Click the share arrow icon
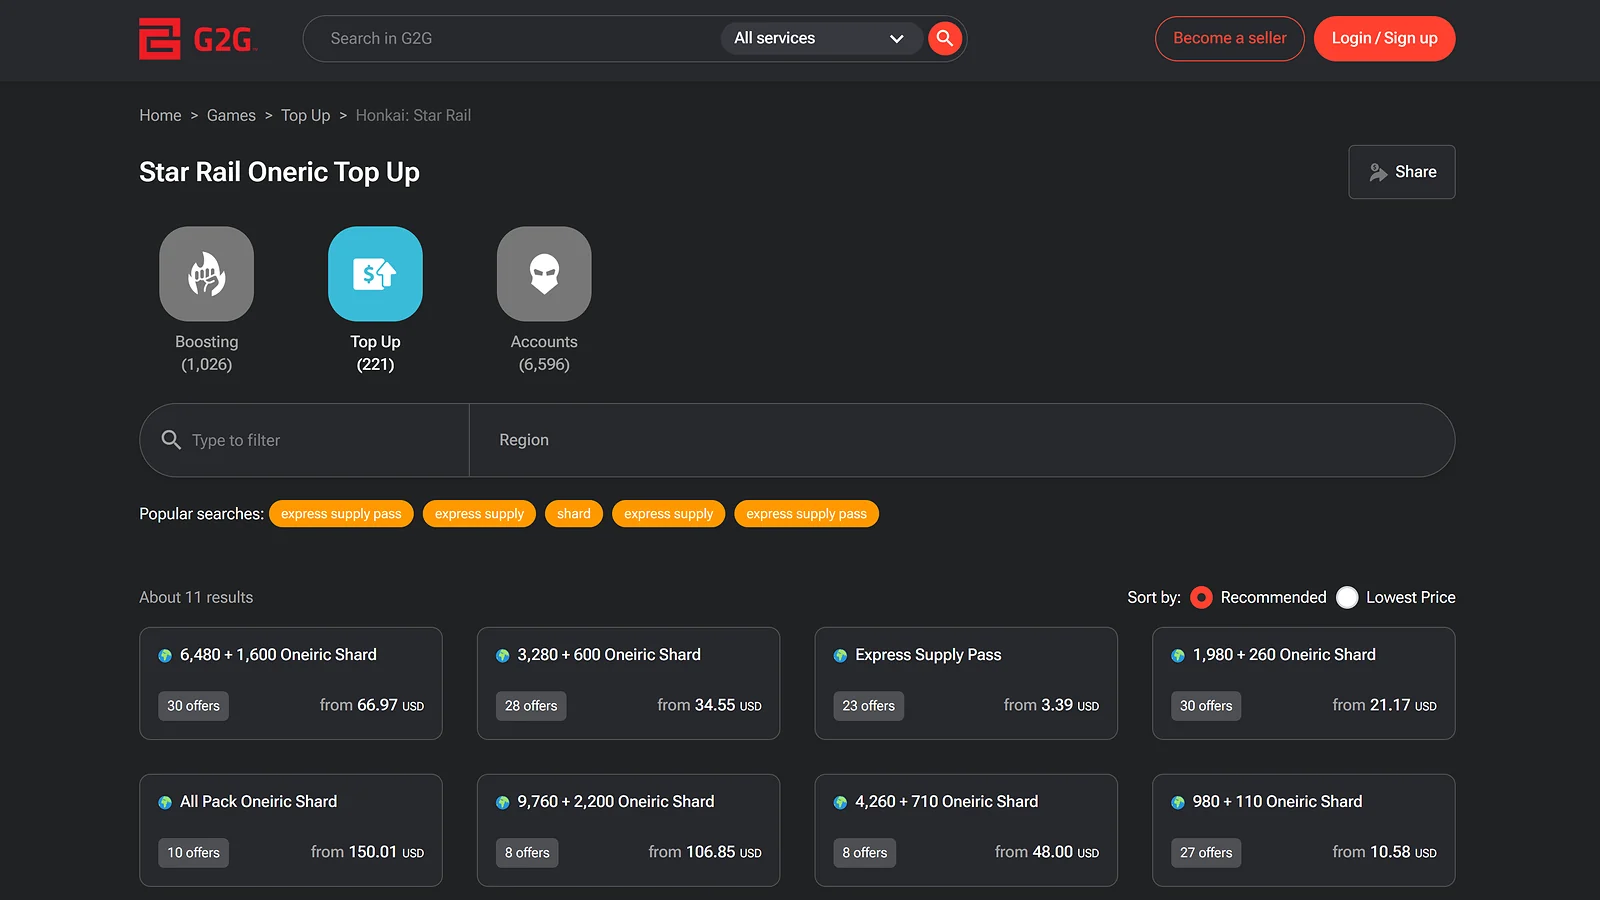Screen dimensions: 1600x900 pyautogui.click(x=1378, y=172)
